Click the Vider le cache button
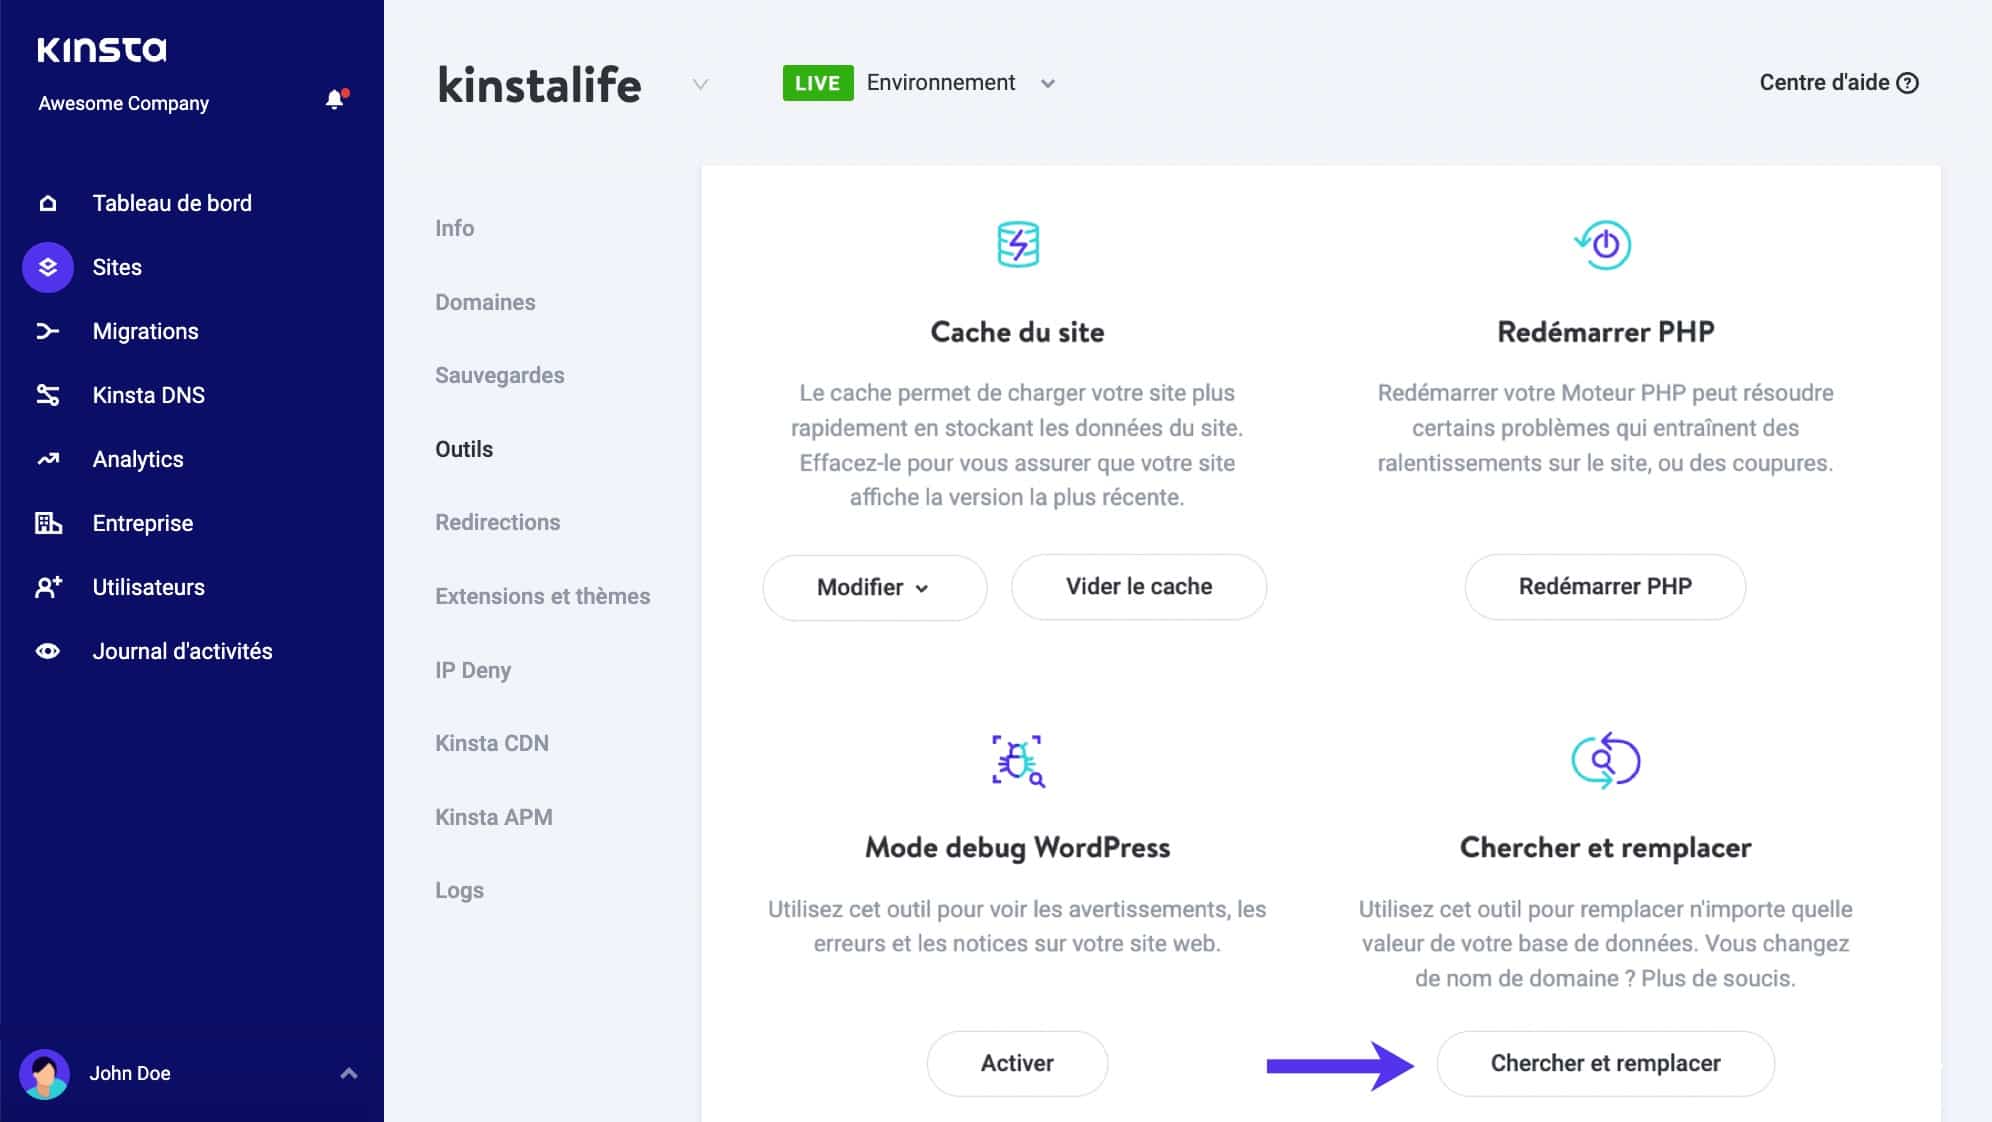Screen dimensions: 1992x1122 [1138, 587]
